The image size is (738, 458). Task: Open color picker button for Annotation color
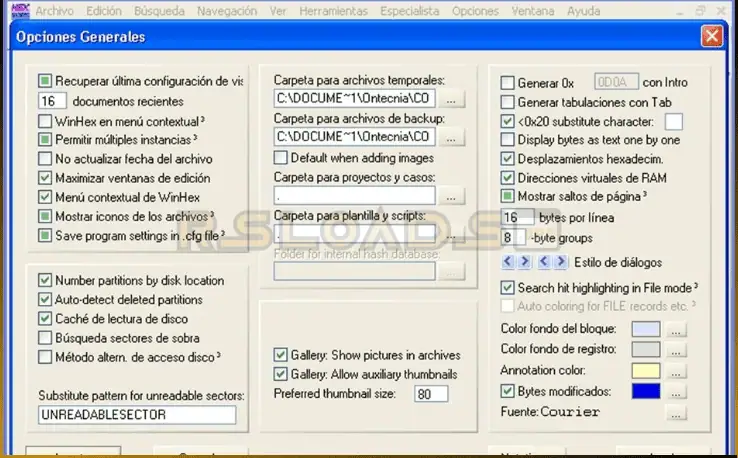coord(677,370)
